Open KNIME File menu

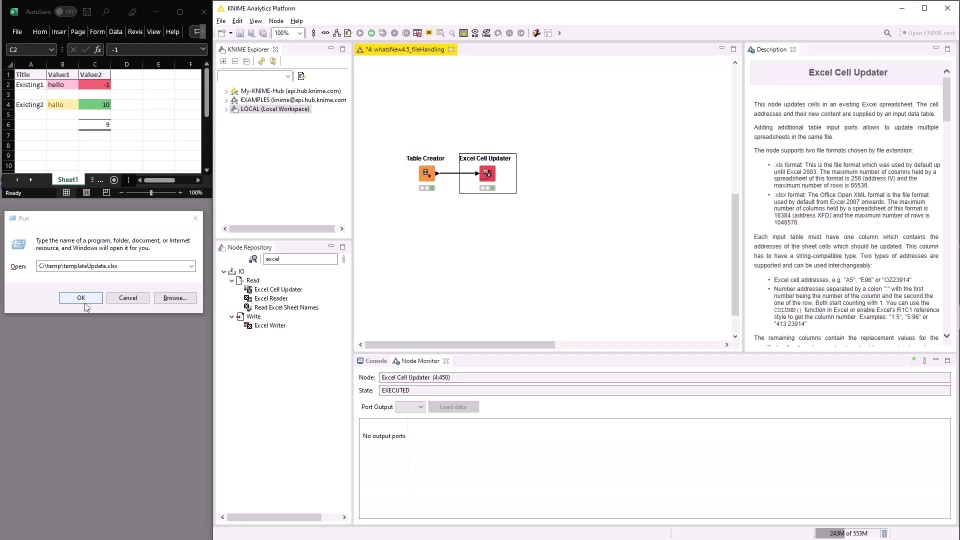(x=221, y=21)
